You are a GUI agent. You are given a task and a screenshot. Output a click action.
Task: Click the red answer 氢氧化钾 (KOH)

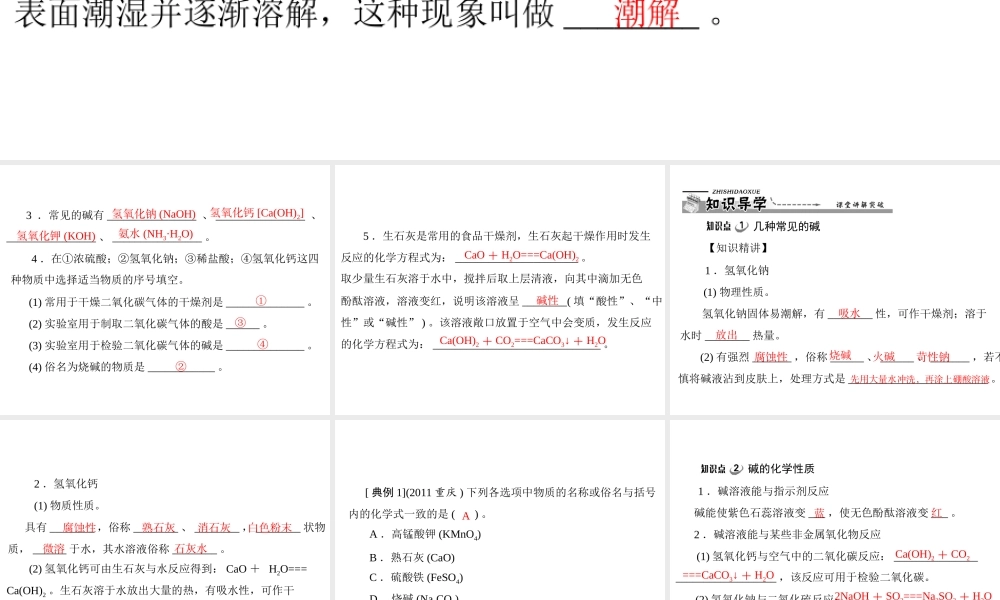coord(56,235)
